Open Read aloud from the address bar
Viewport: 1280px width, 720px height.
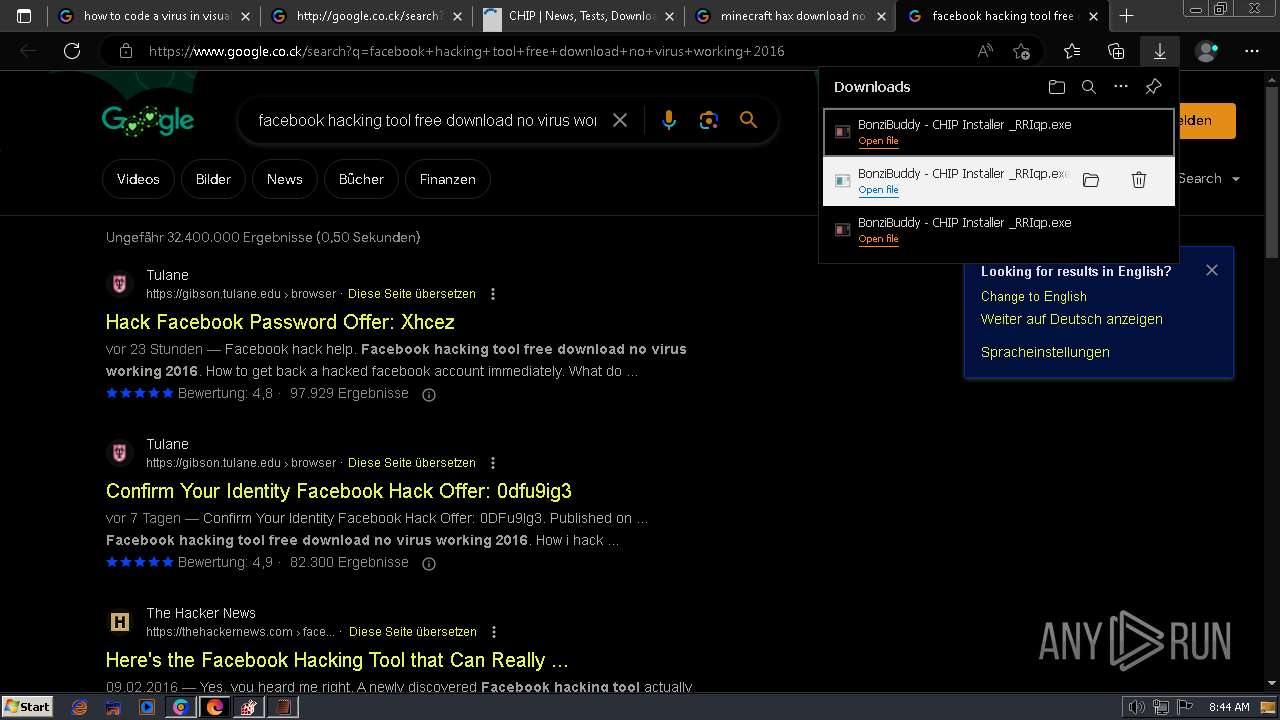[986, 51]
